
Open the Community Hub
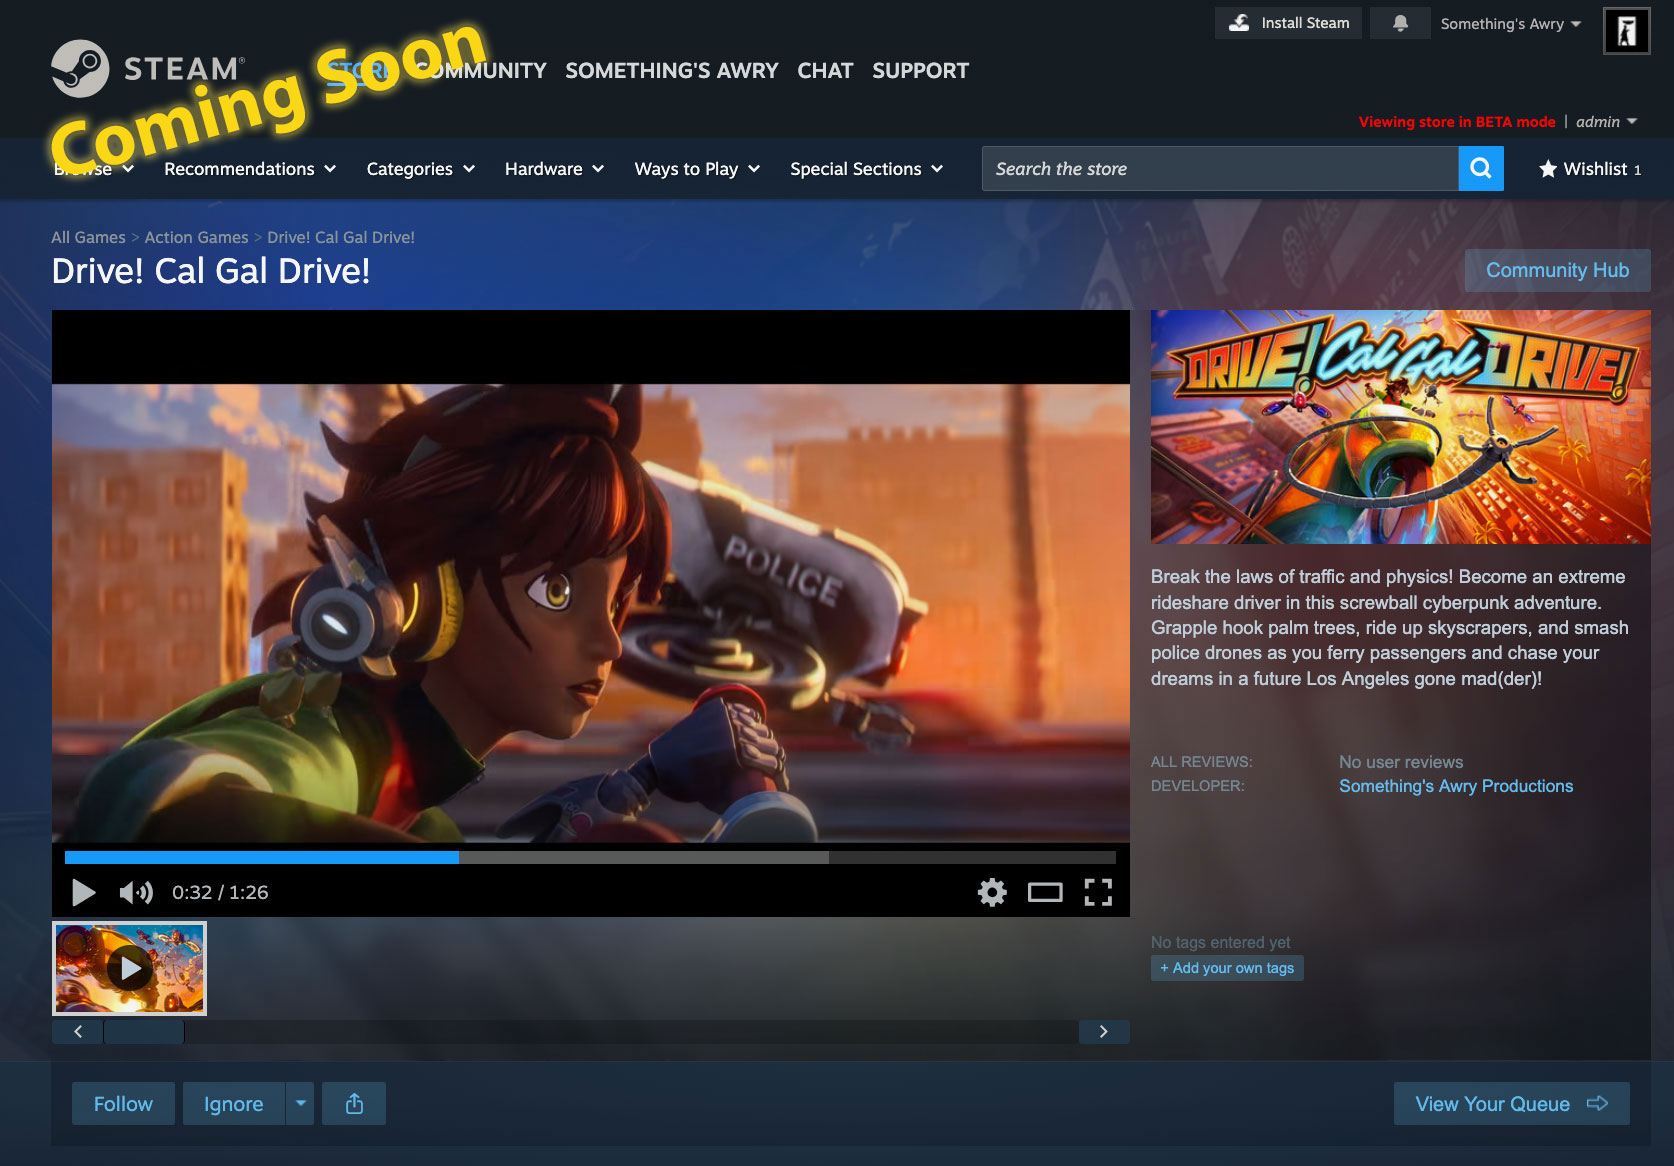tap(1557, 270)
